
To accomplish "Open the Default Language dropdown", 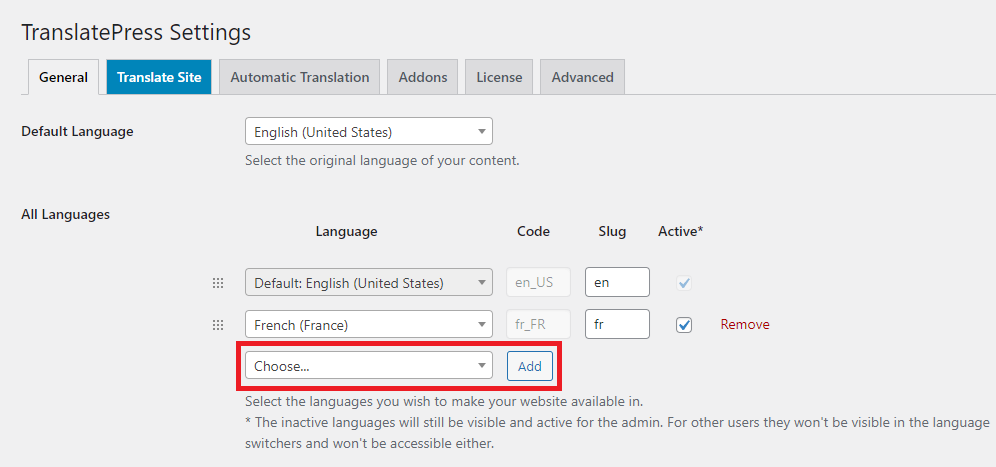I will click(x=368, y=132).
